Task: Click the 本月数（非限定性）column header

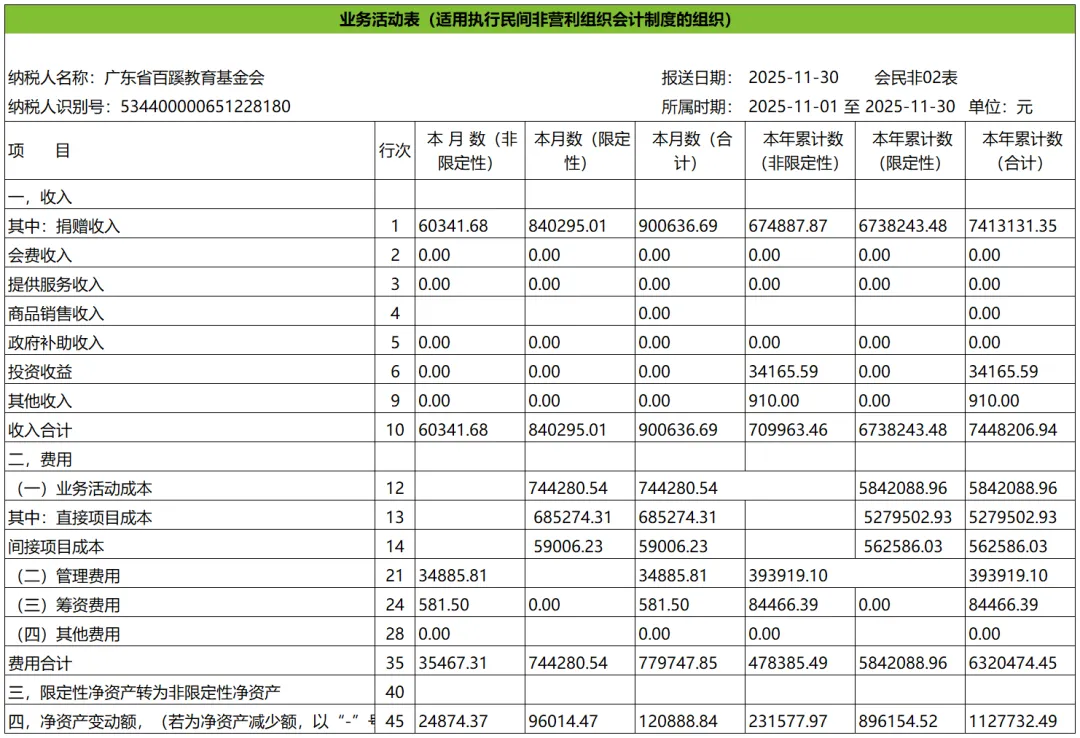Action: [x=470, y=151]
